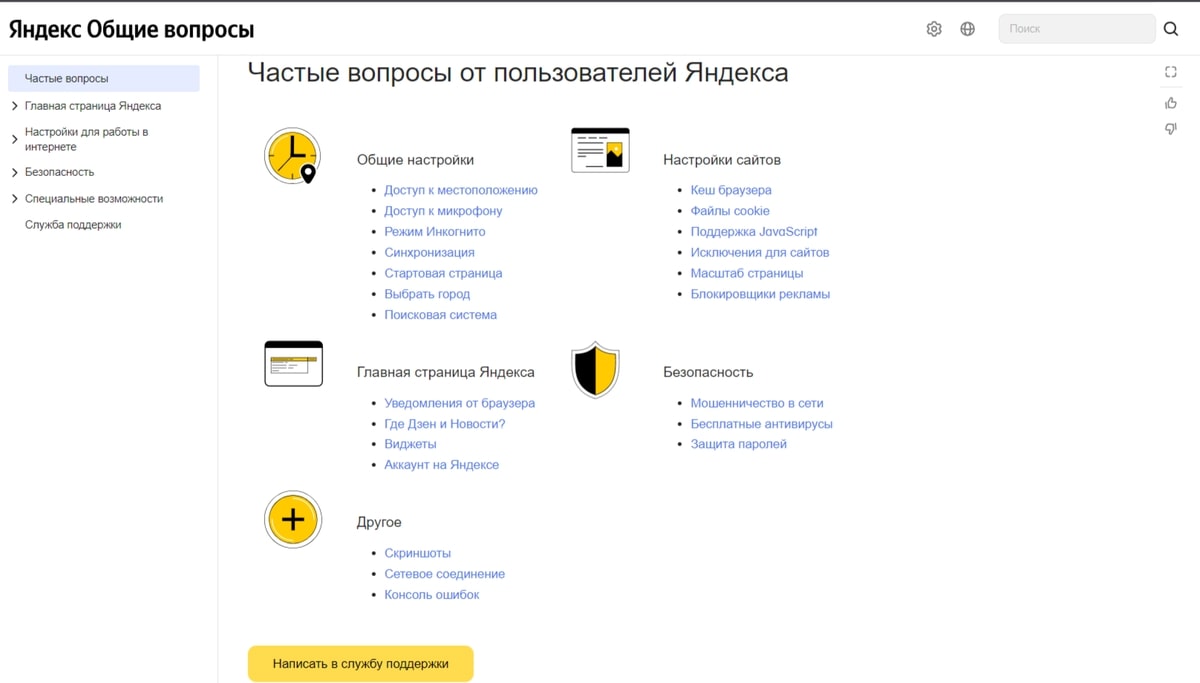Click Написать в службу поддержки button
The height and width of the screenshot is (683, 1200).
(x=360, y=664)
